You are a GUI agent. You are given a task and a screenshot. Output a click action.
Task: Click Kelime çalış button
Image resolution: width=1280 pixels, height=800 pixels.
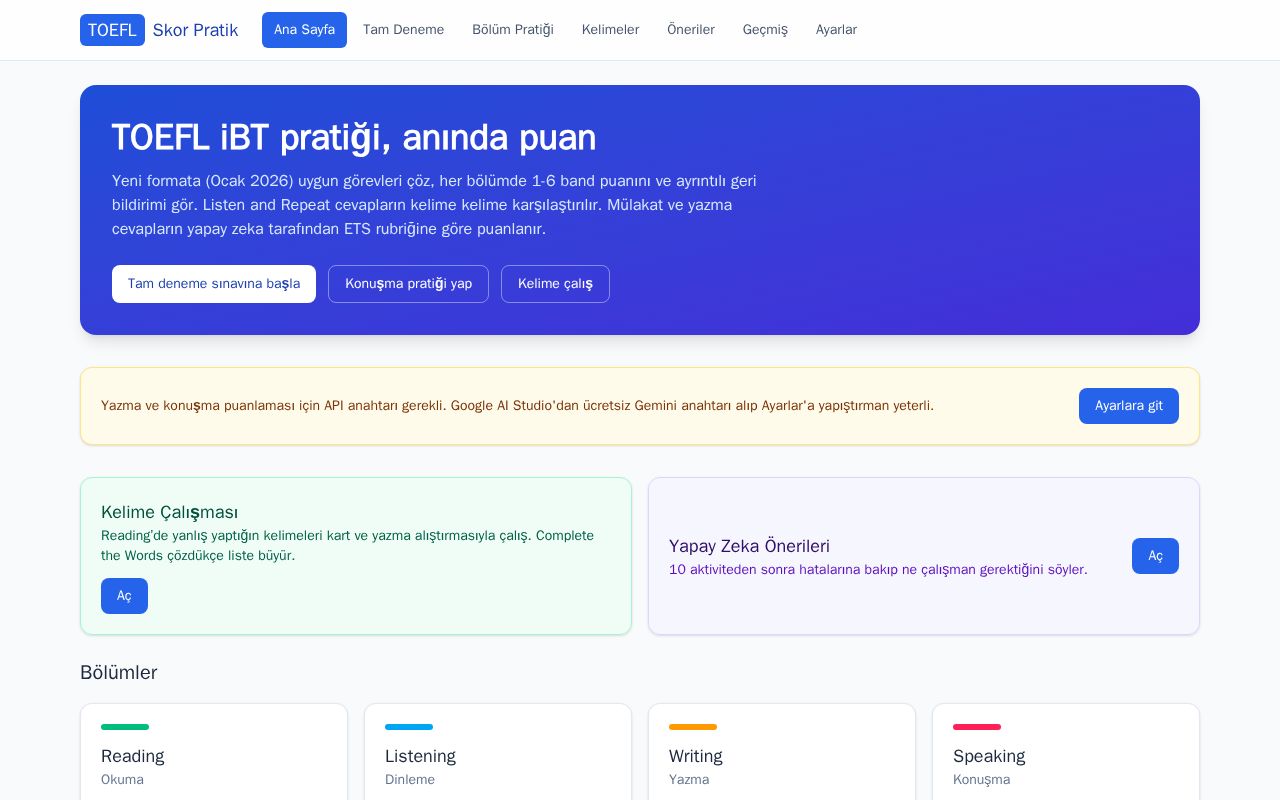[x=555, y=284]
